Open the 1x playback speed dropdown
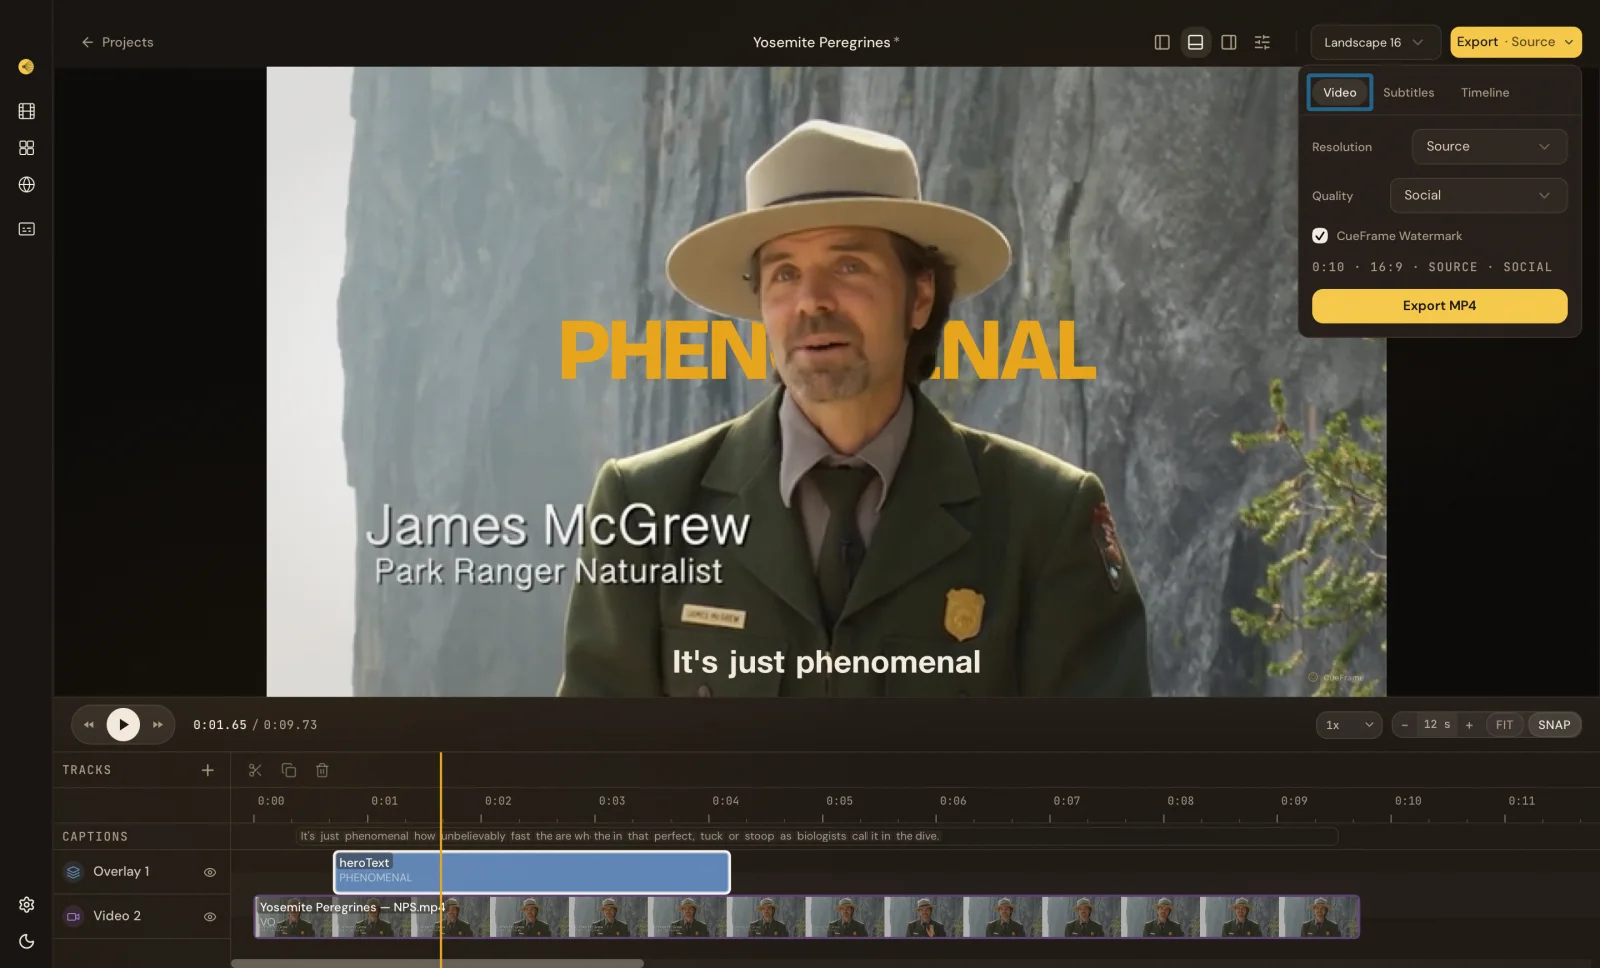Viewport: 1600px width, 968px height. [1349, 725]
